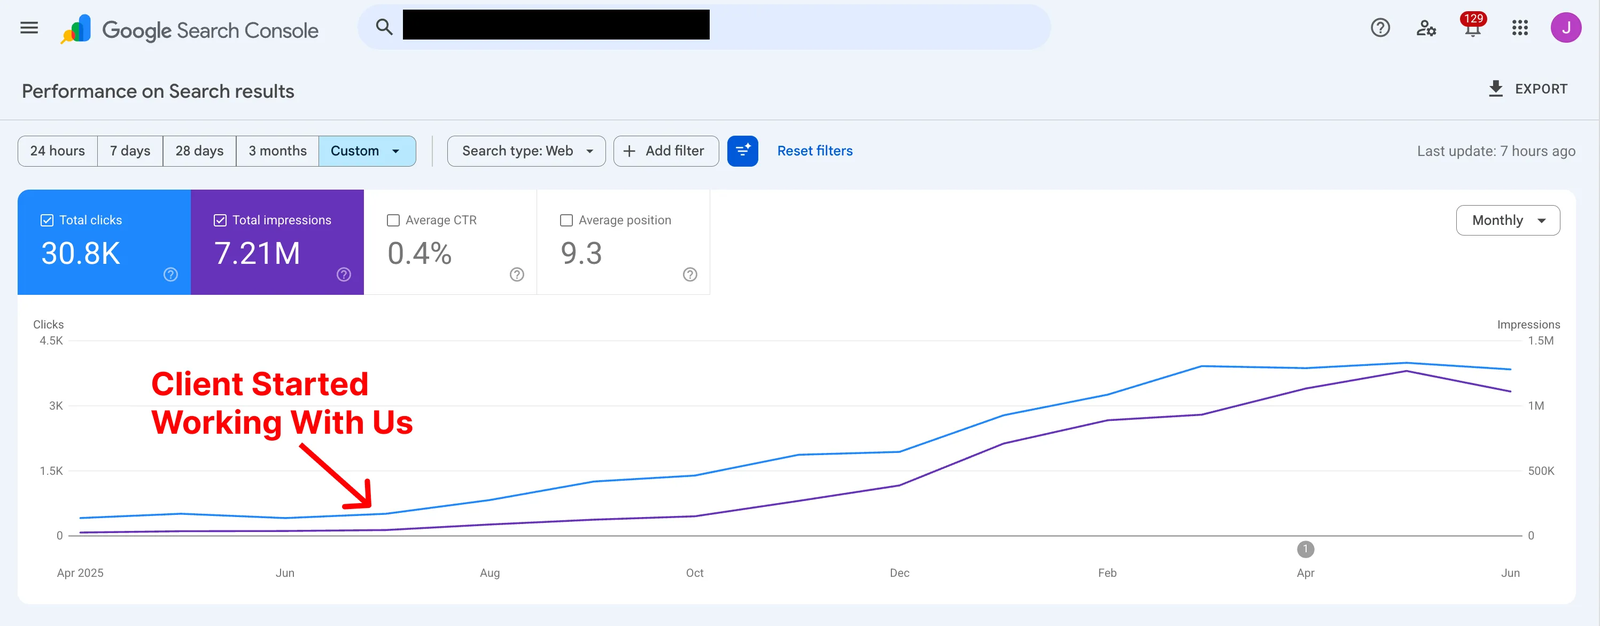The height and width of the screenshot is (626, 1600).
Task: Click the 7.21M impressions value
Action: [257, 254]
